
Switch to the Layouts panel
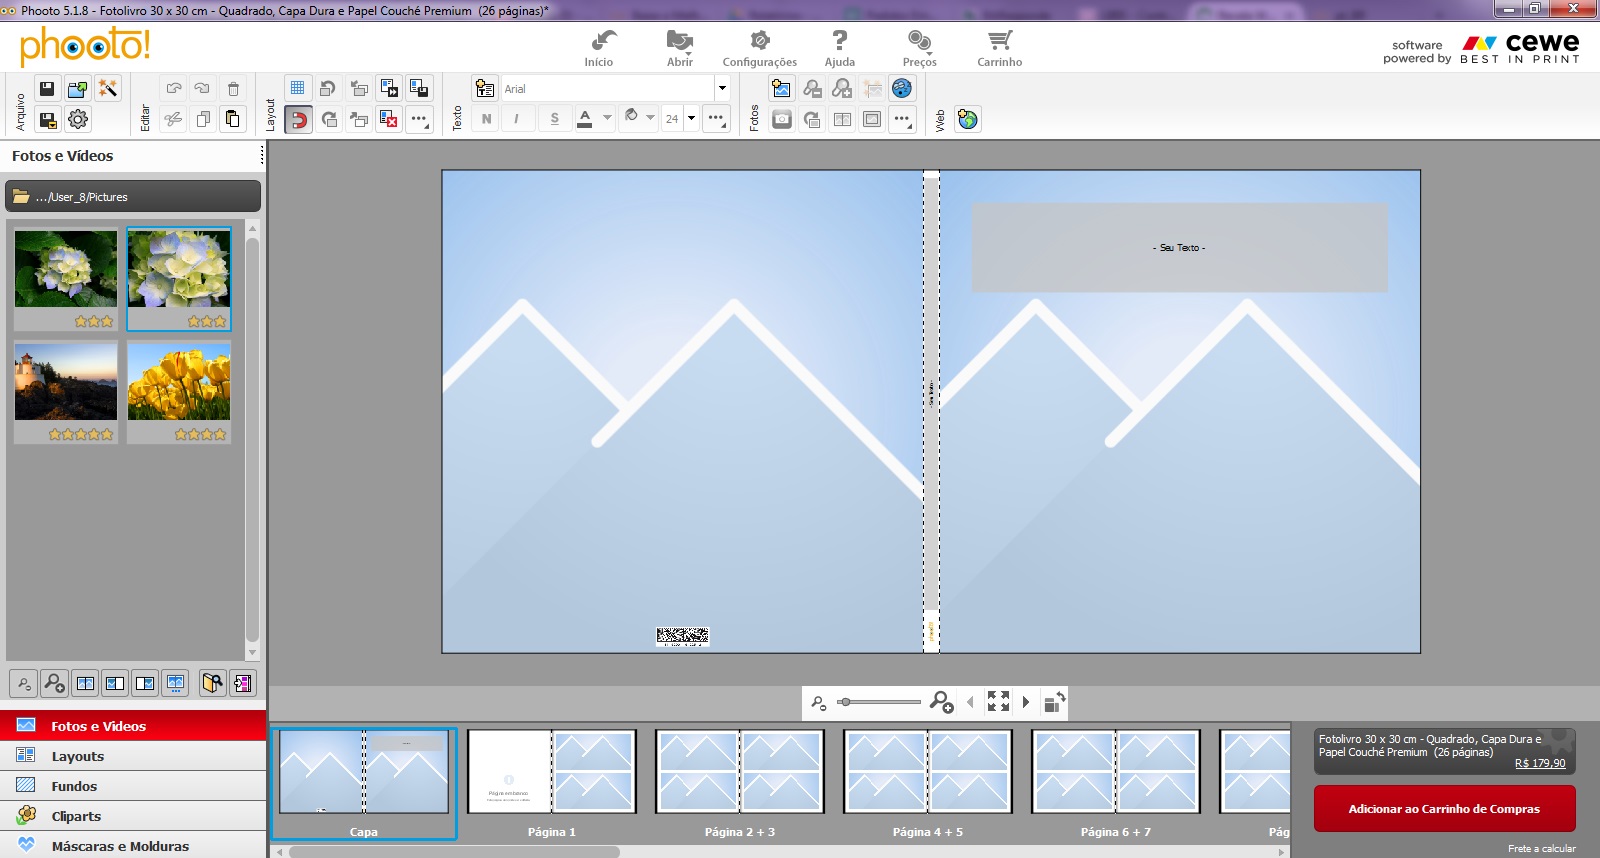coord(78,757)
